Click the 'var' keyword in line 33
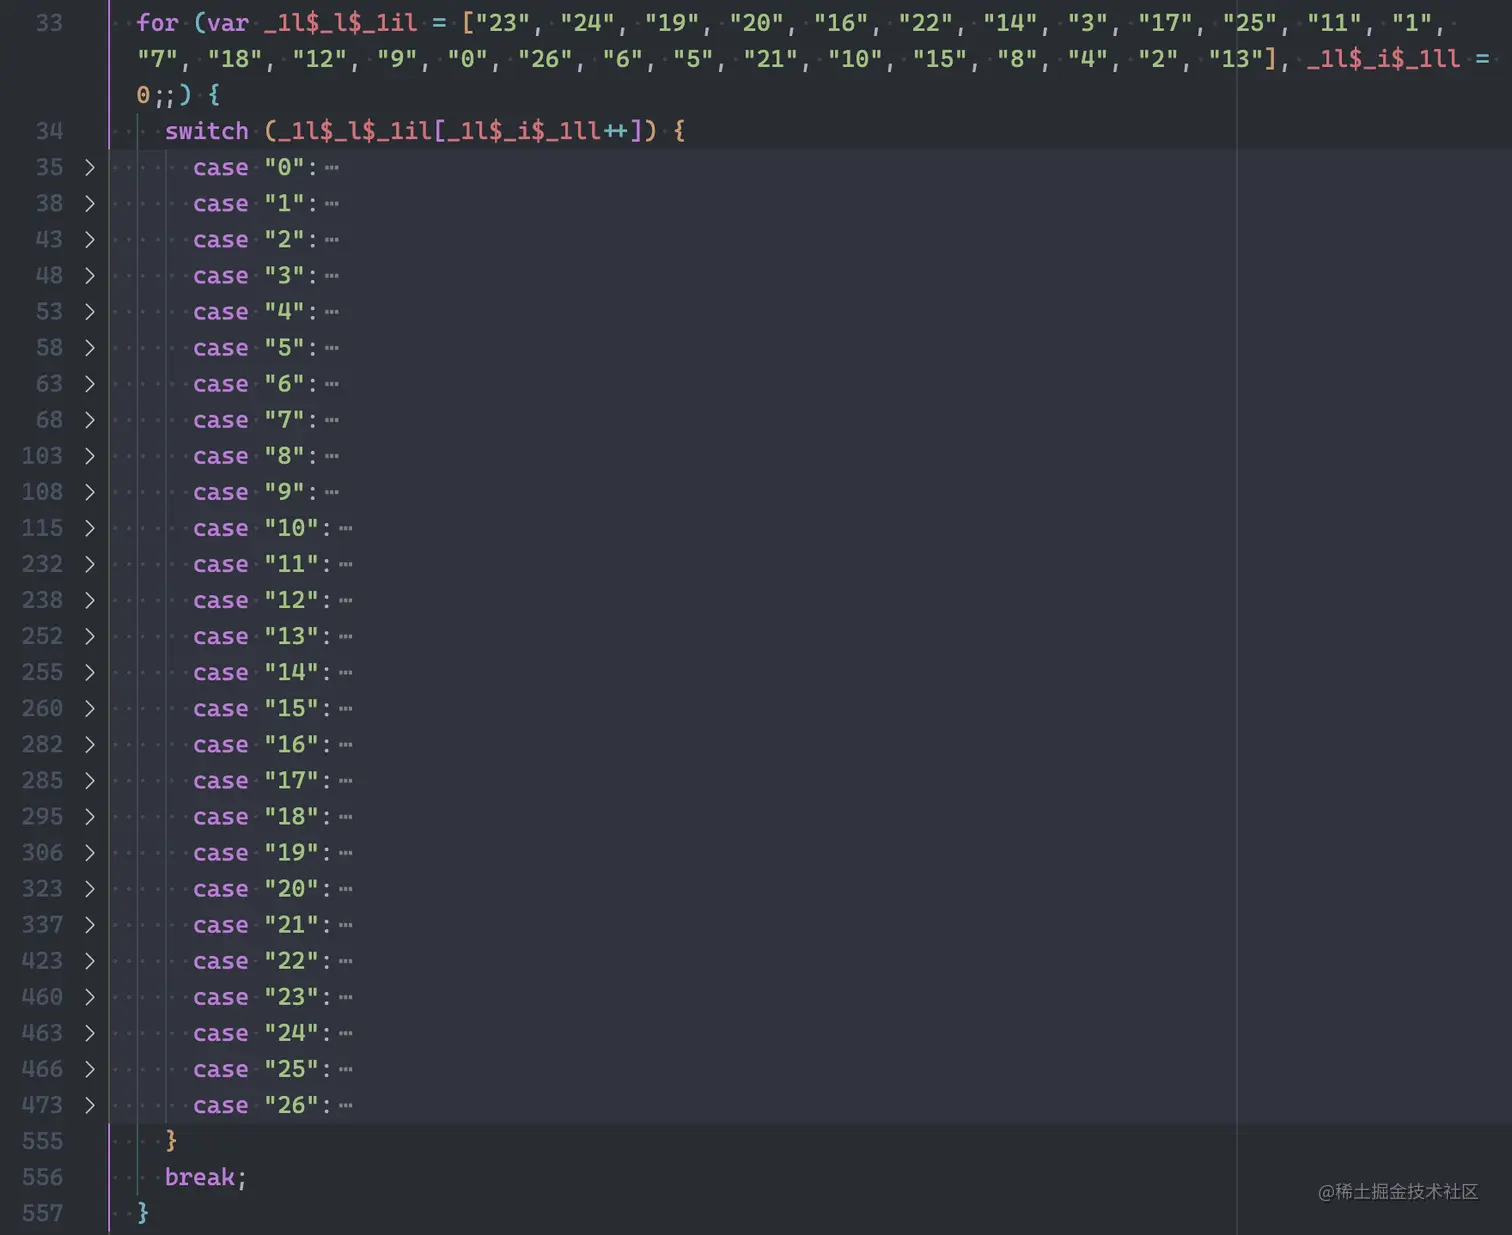1512x1235 pixels. [x=228, y=22]
